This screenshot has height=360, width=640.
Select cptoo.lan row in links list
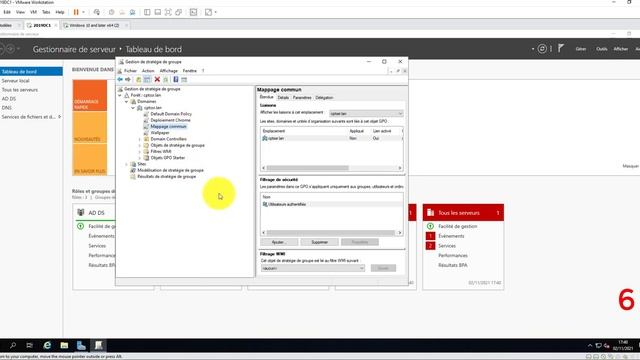point(331,138)
